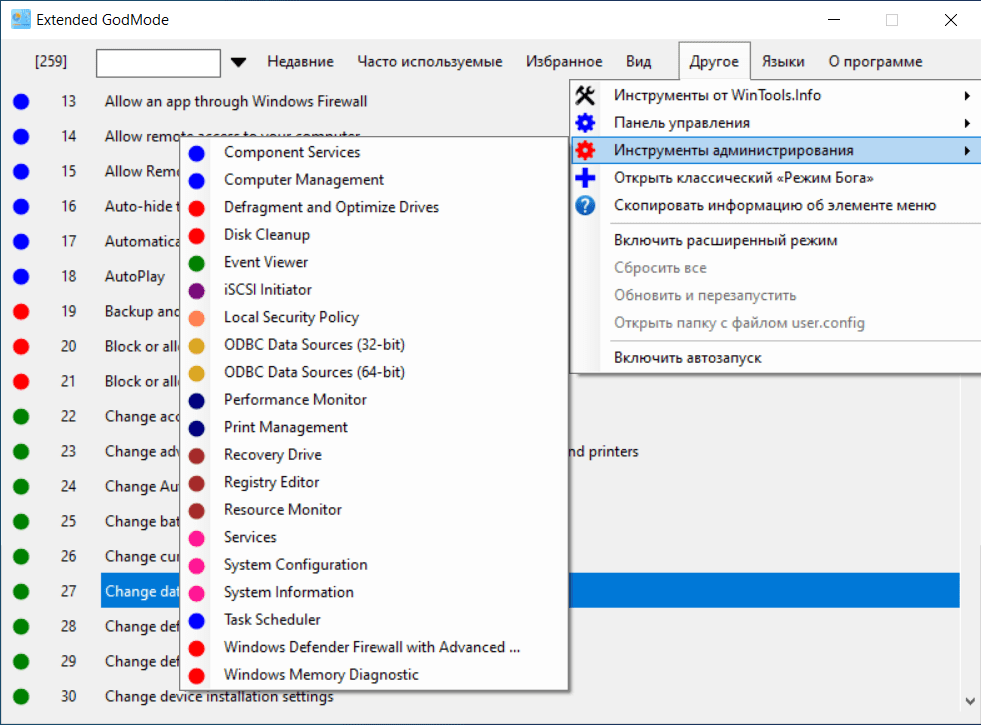981x725 pixels.
Task: Click the green dot on row 25
Action: pos(21,522)
